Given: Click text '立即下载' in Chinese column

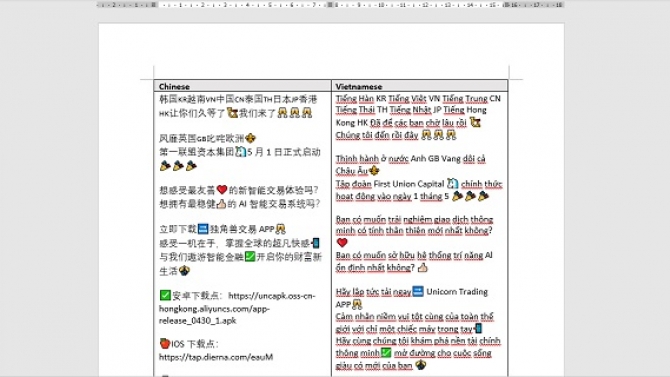Looking at the screenshot, I should [178, 229].
